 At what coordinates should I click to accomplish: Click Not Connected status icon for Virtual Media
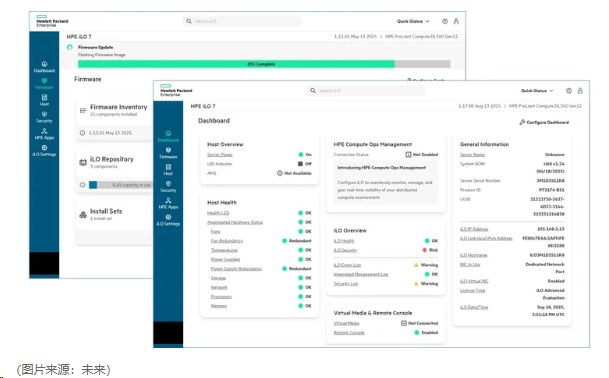(x=404, y=323)
